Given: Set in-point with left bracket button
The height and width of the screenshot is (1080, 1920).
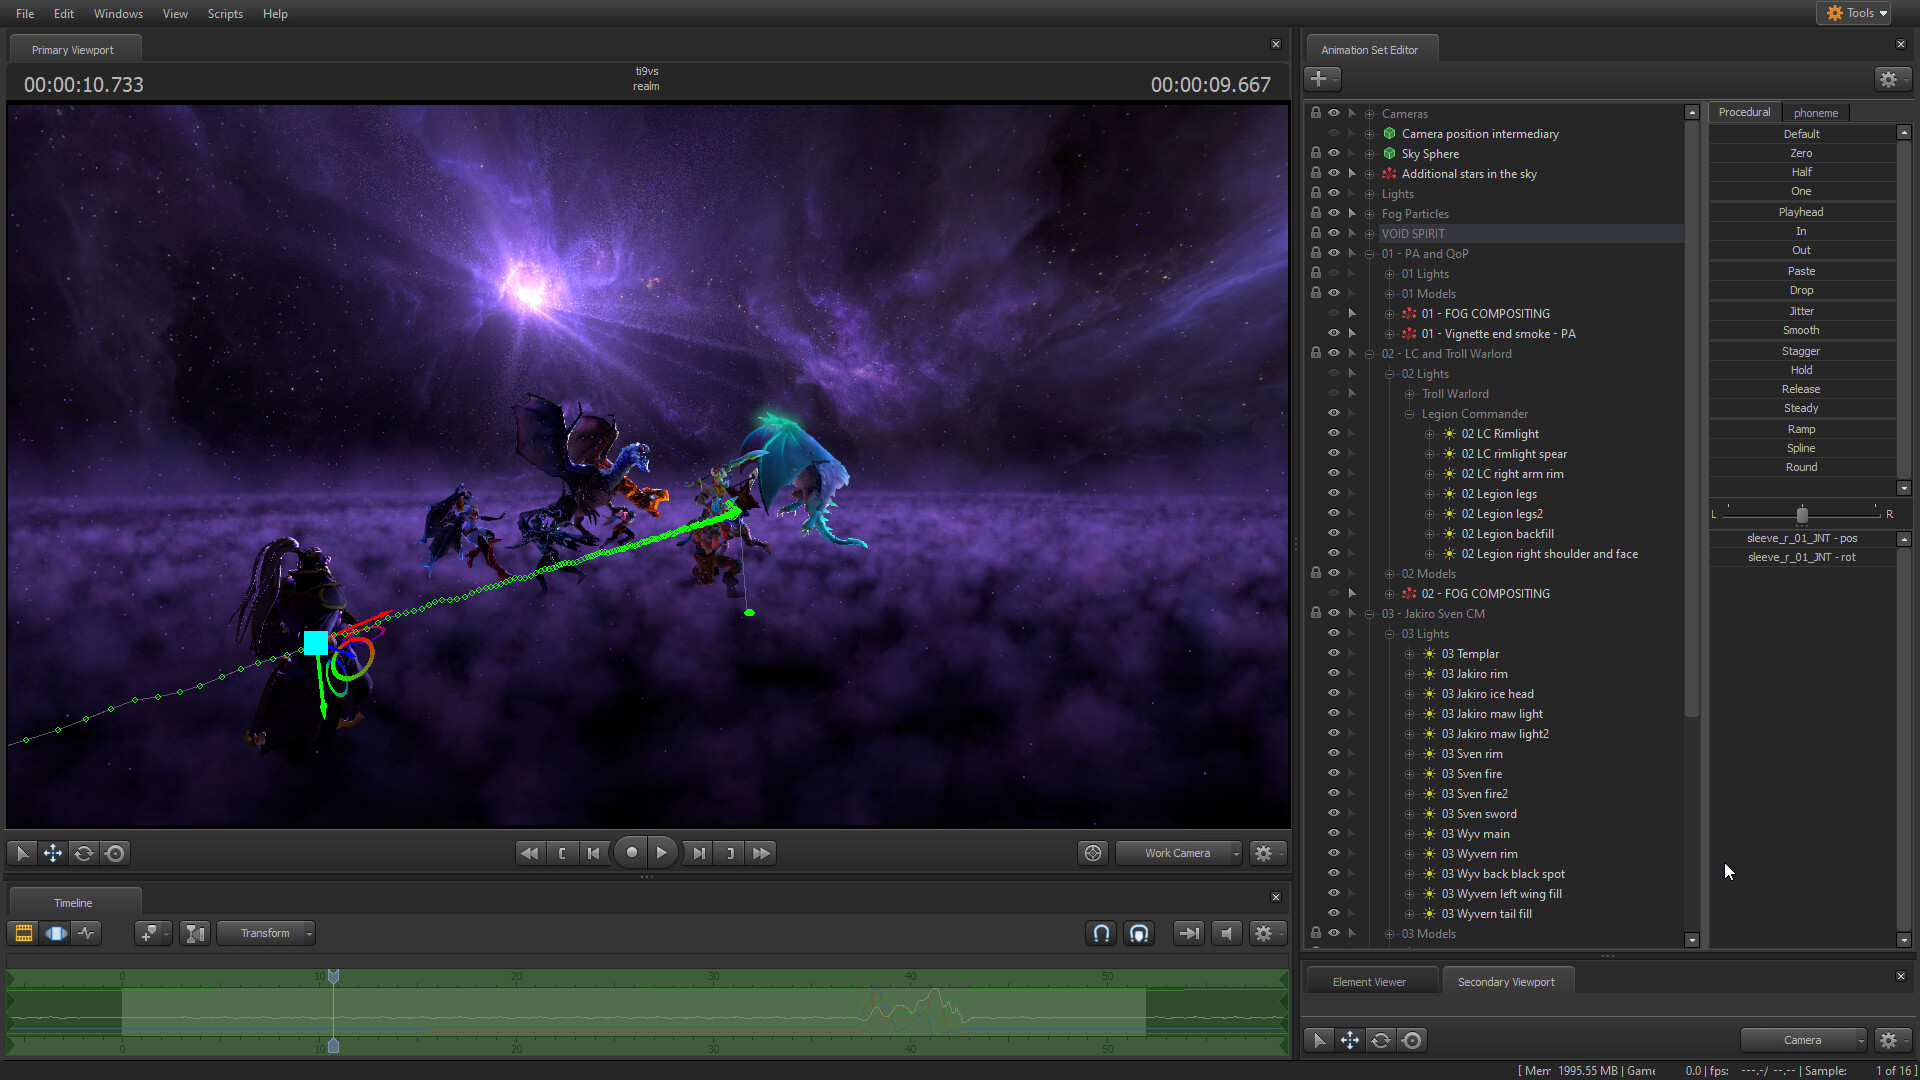Looking at the screenshot, I should (x=562, y=853).
